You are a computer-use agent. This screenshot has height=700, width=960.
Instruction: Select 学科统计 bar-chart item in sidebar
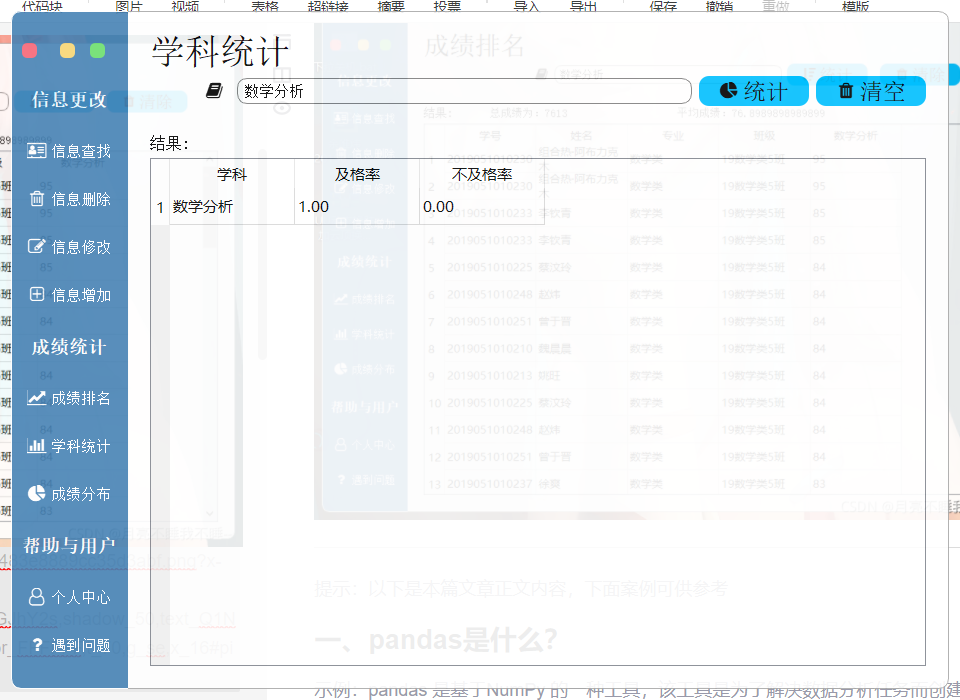pos(69,446)
